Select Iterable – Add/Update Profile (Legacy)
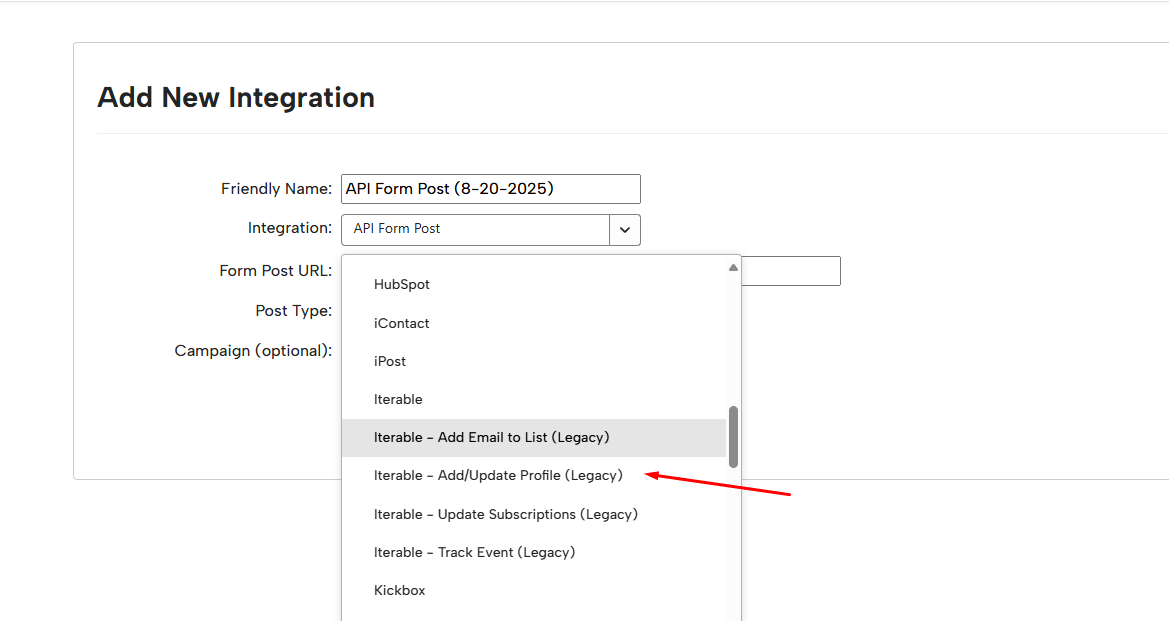The width and height of the screenshot is (1169, 621). click(498, 476)
